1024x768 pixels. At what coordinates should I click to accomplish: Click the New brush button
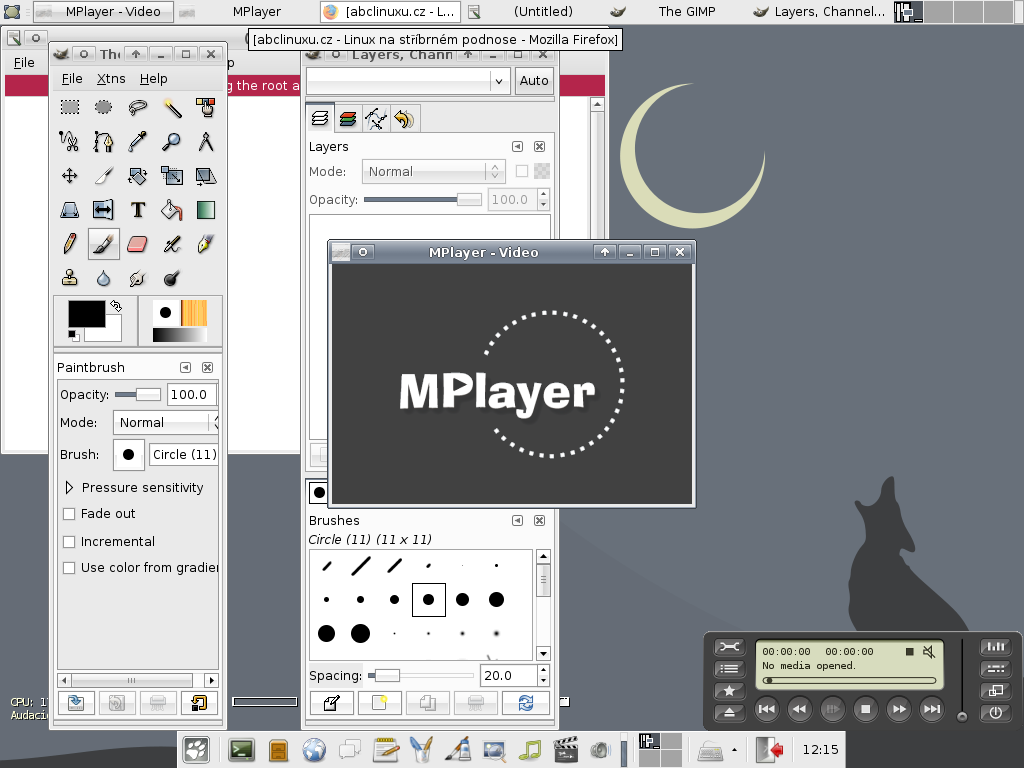[x=379, y=703]
